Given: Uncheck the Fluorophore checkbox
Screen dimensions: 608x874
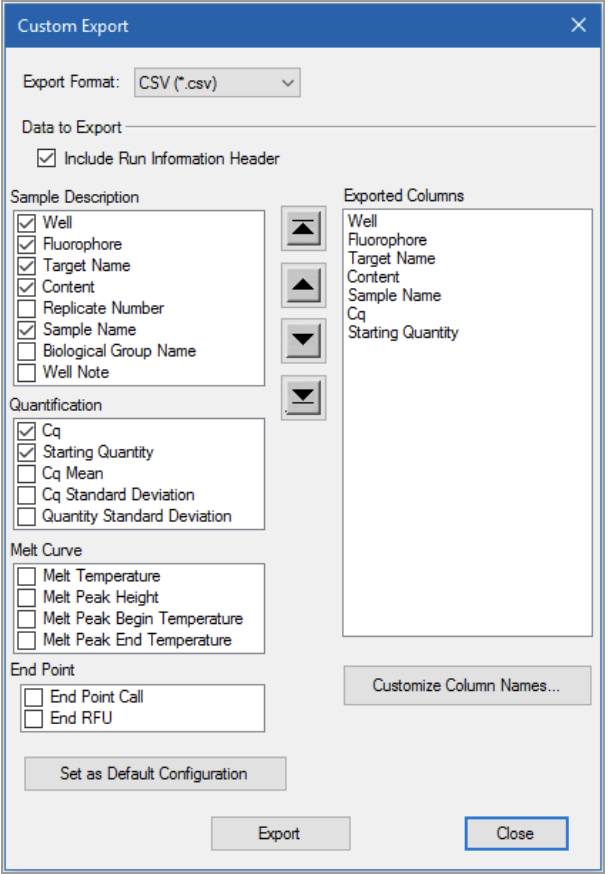Looking at the screenshot, I should pyautogui.click(x=27, y=244).
